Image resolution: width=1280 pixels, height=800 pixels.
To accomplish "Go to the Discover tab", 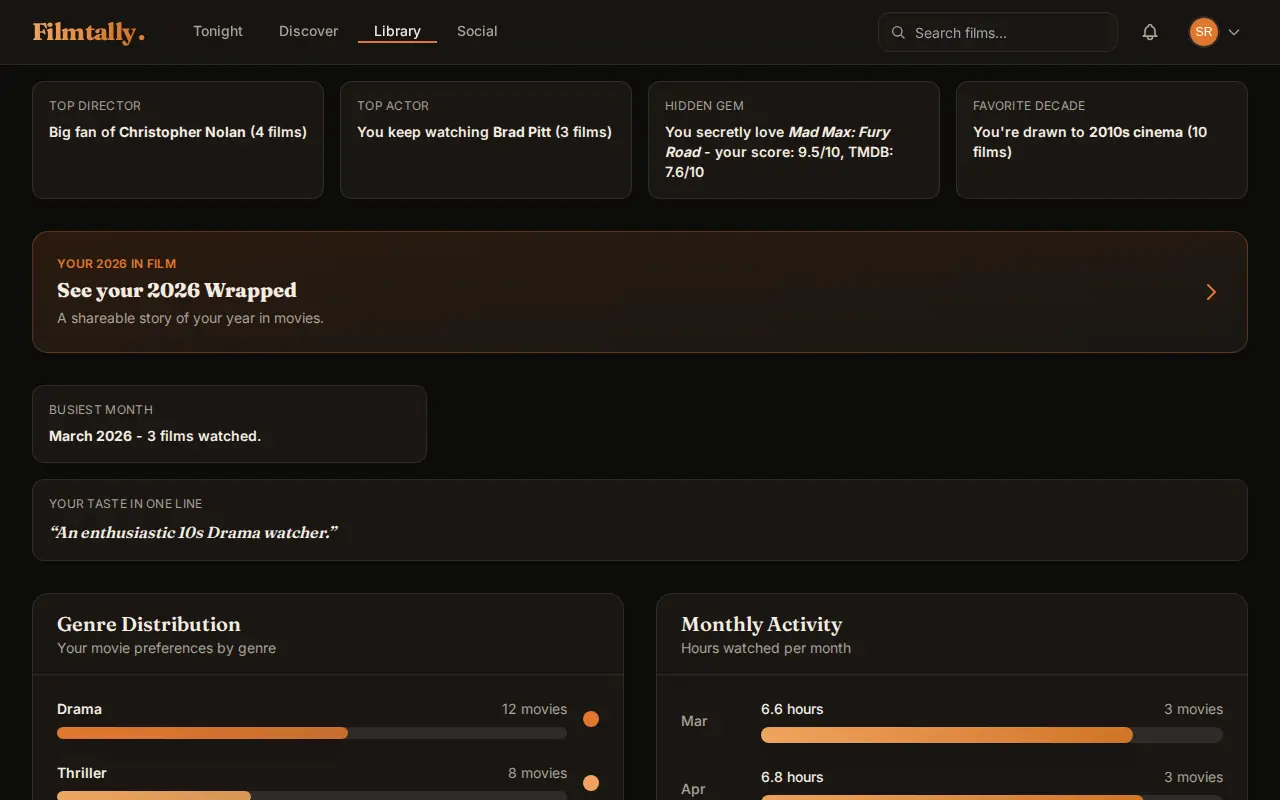I will (x=308, y=31).
